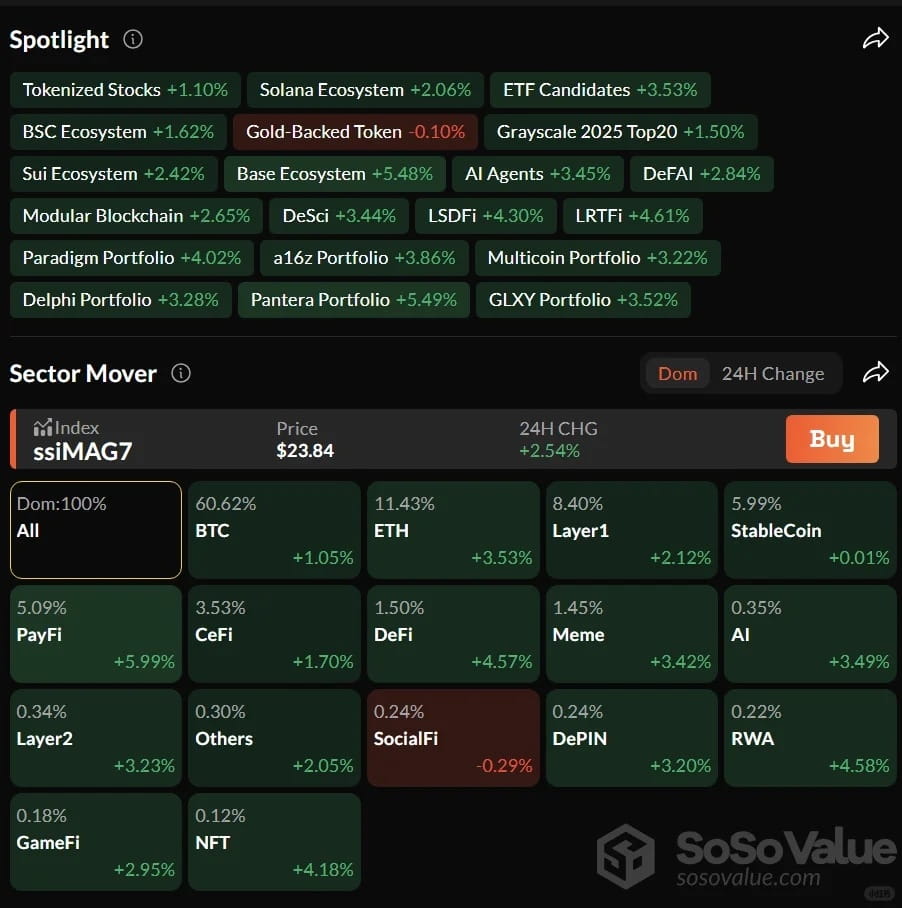This screenshot has width=902, height=908.
Task: Open the Base Ecosystem spotlight tag
Action: click(335, 174)
